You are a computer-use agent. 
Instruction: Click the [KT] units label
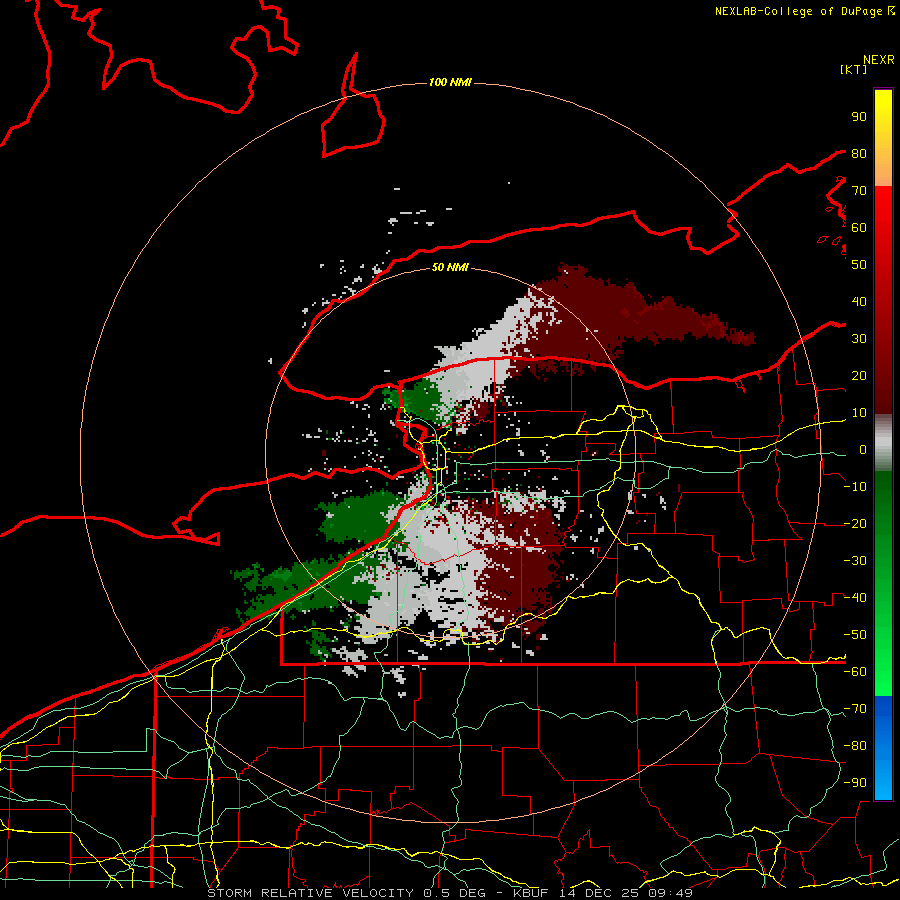pyautogui.click(x=853, y=69)
